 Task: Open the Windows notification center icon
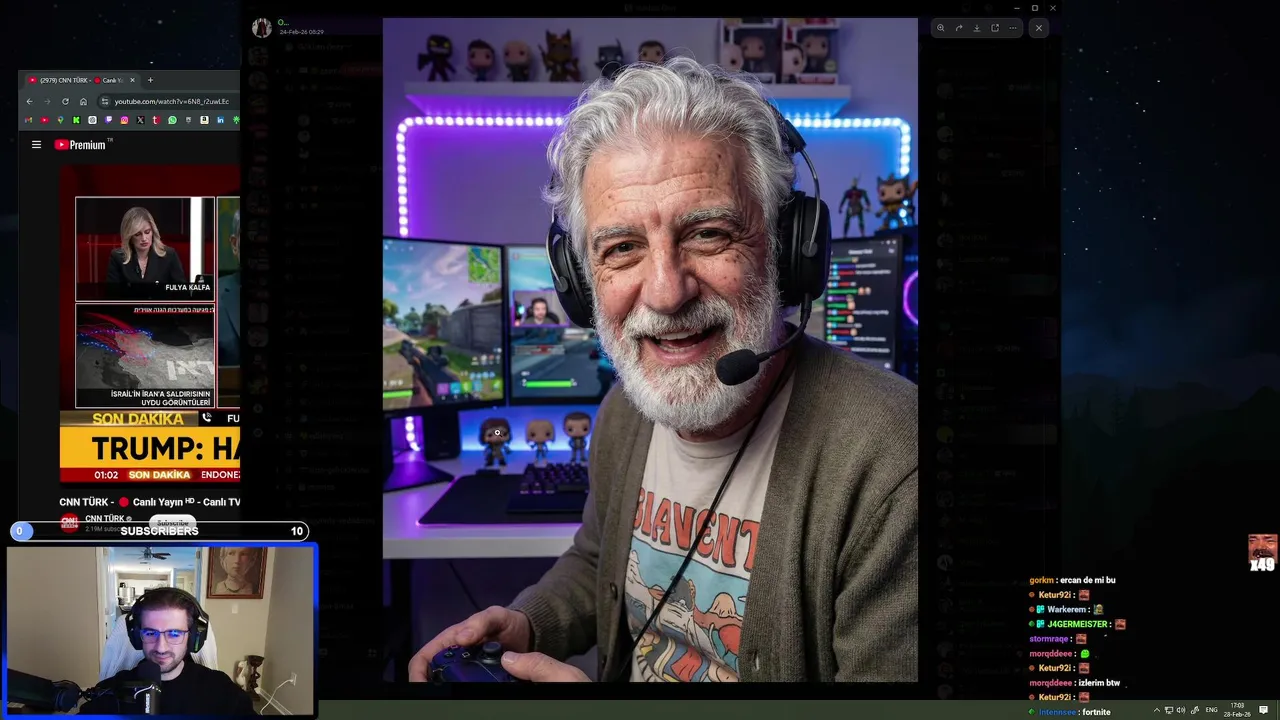click(x=1263, y=710)
